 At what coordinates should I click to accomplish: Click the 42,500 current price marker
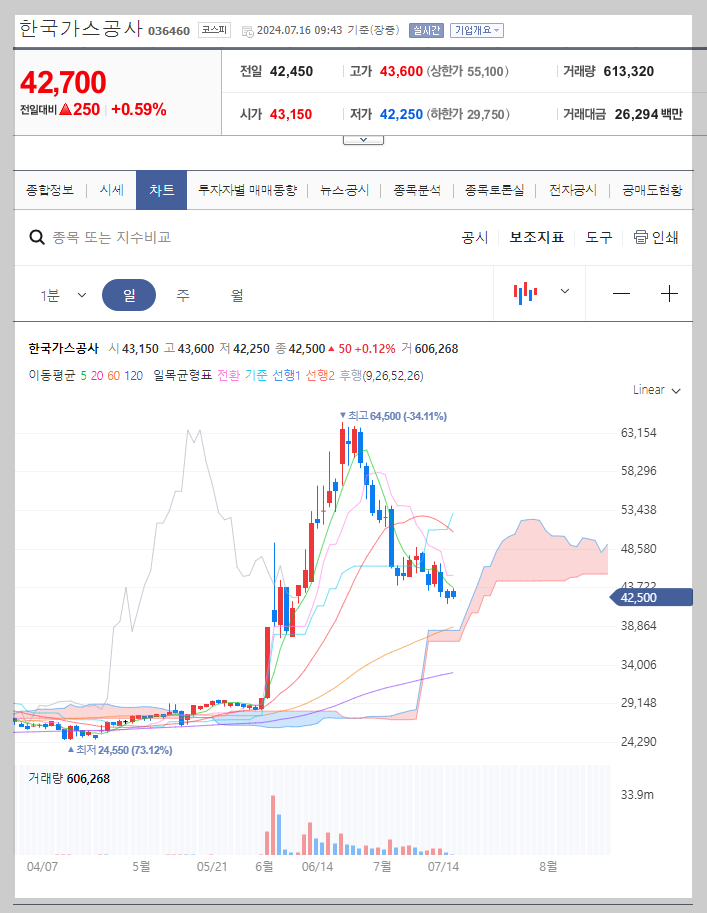click(651, 597)
